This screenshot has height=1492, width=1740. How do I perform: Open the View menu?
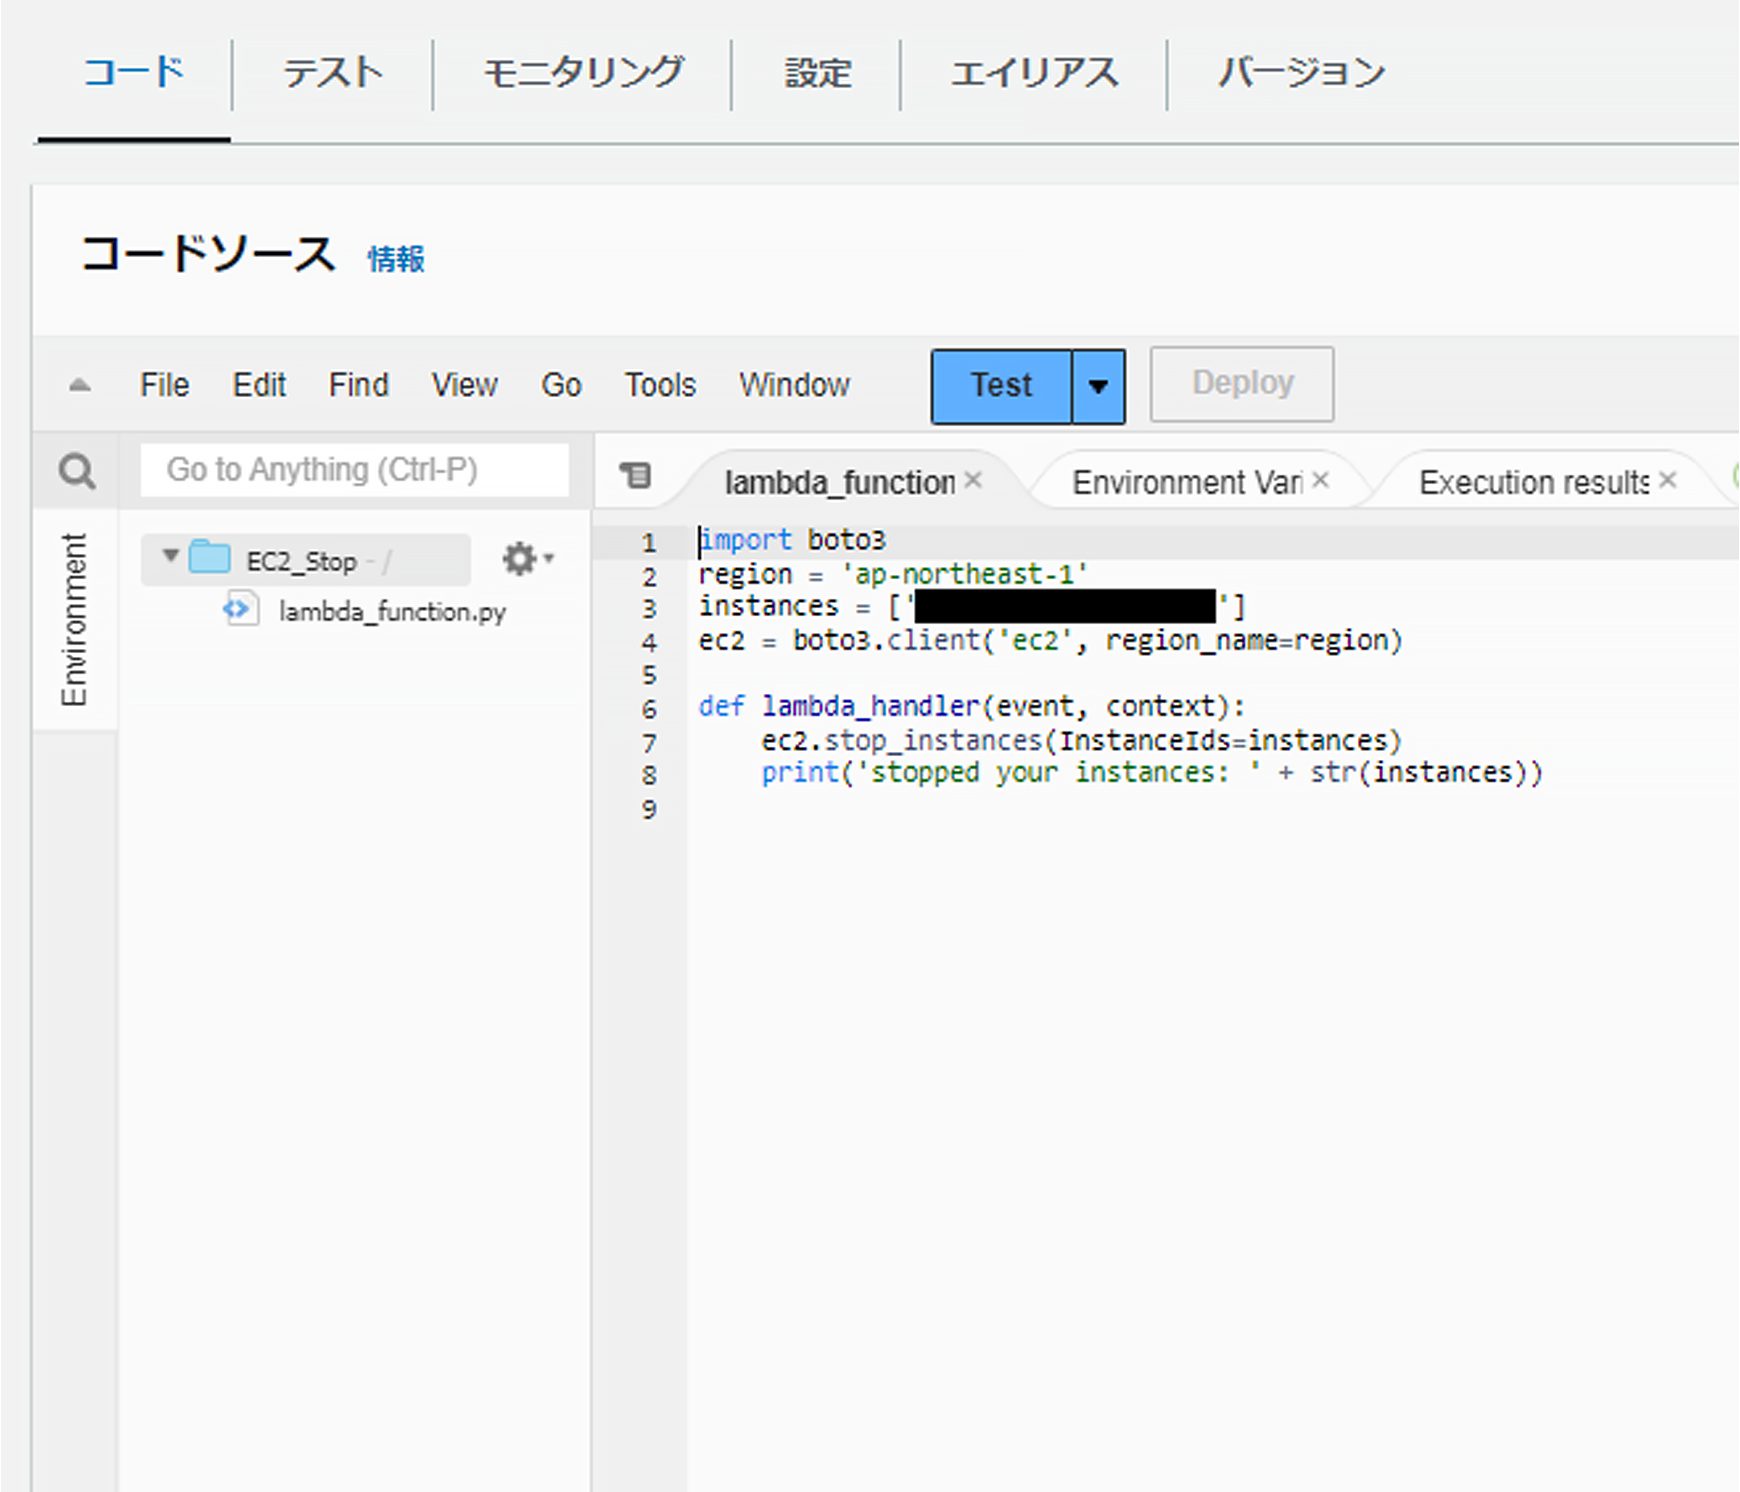(464, 385)
